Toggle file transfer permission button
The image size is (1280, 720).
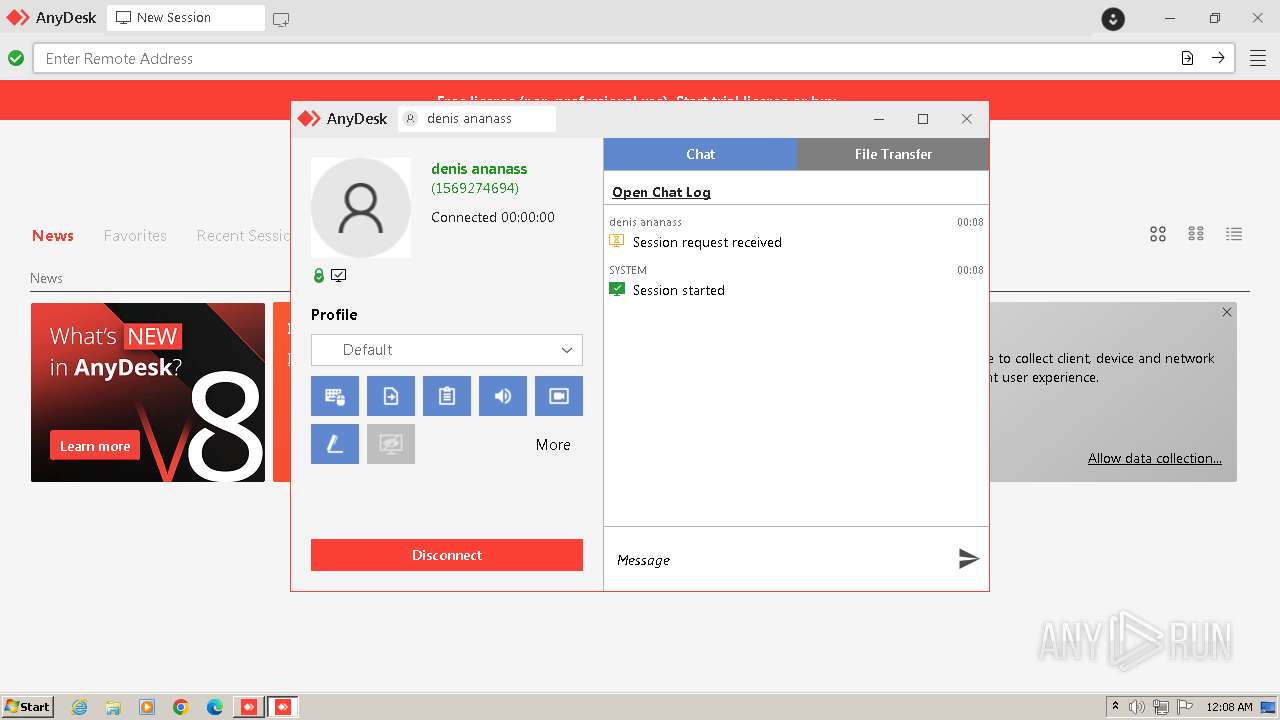click(x=391, y=396)
